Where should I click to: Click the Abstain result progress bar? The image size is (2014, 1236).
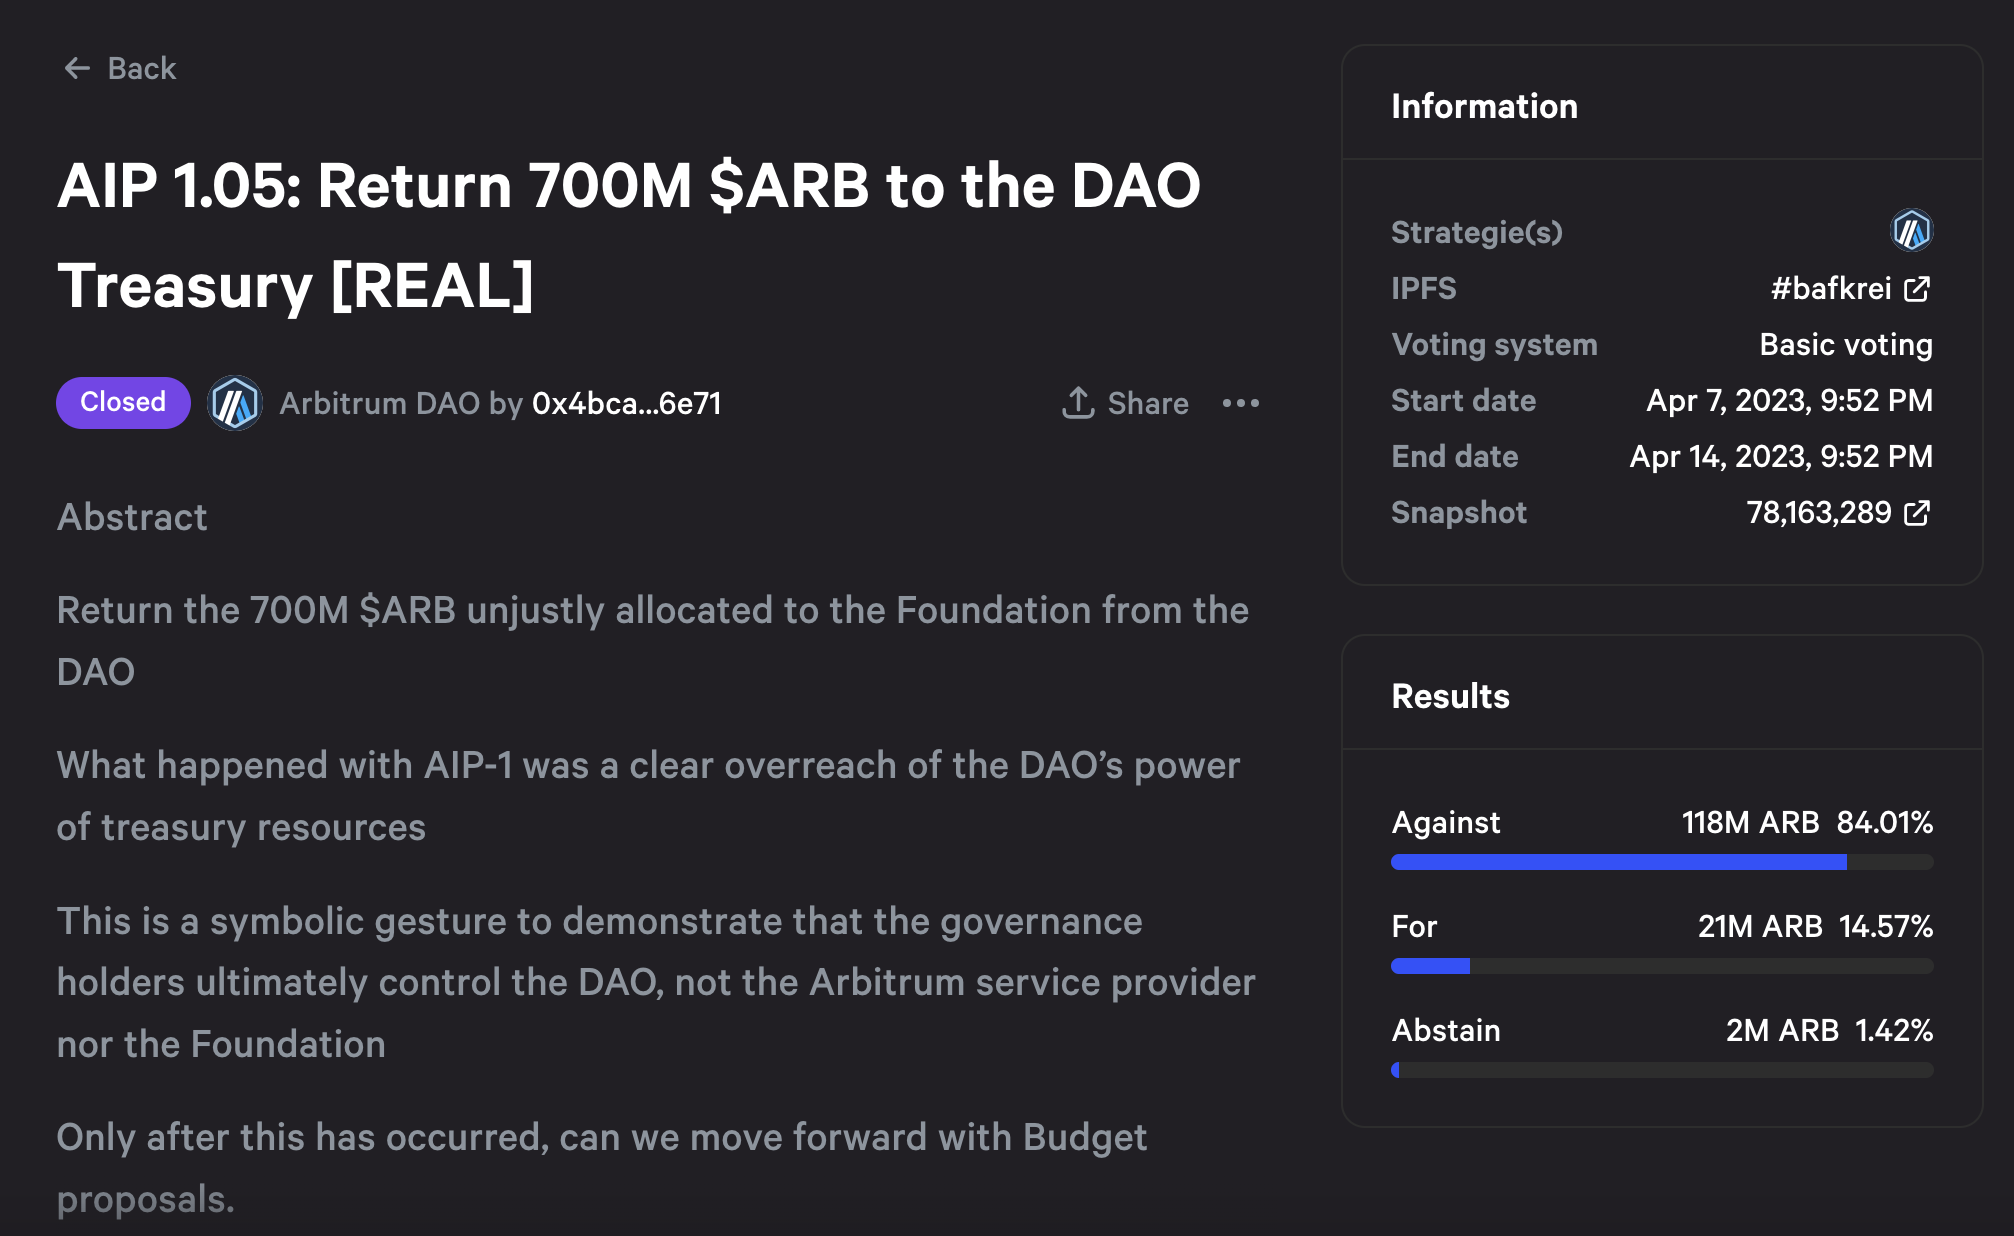click(x=1661, y=1070)
